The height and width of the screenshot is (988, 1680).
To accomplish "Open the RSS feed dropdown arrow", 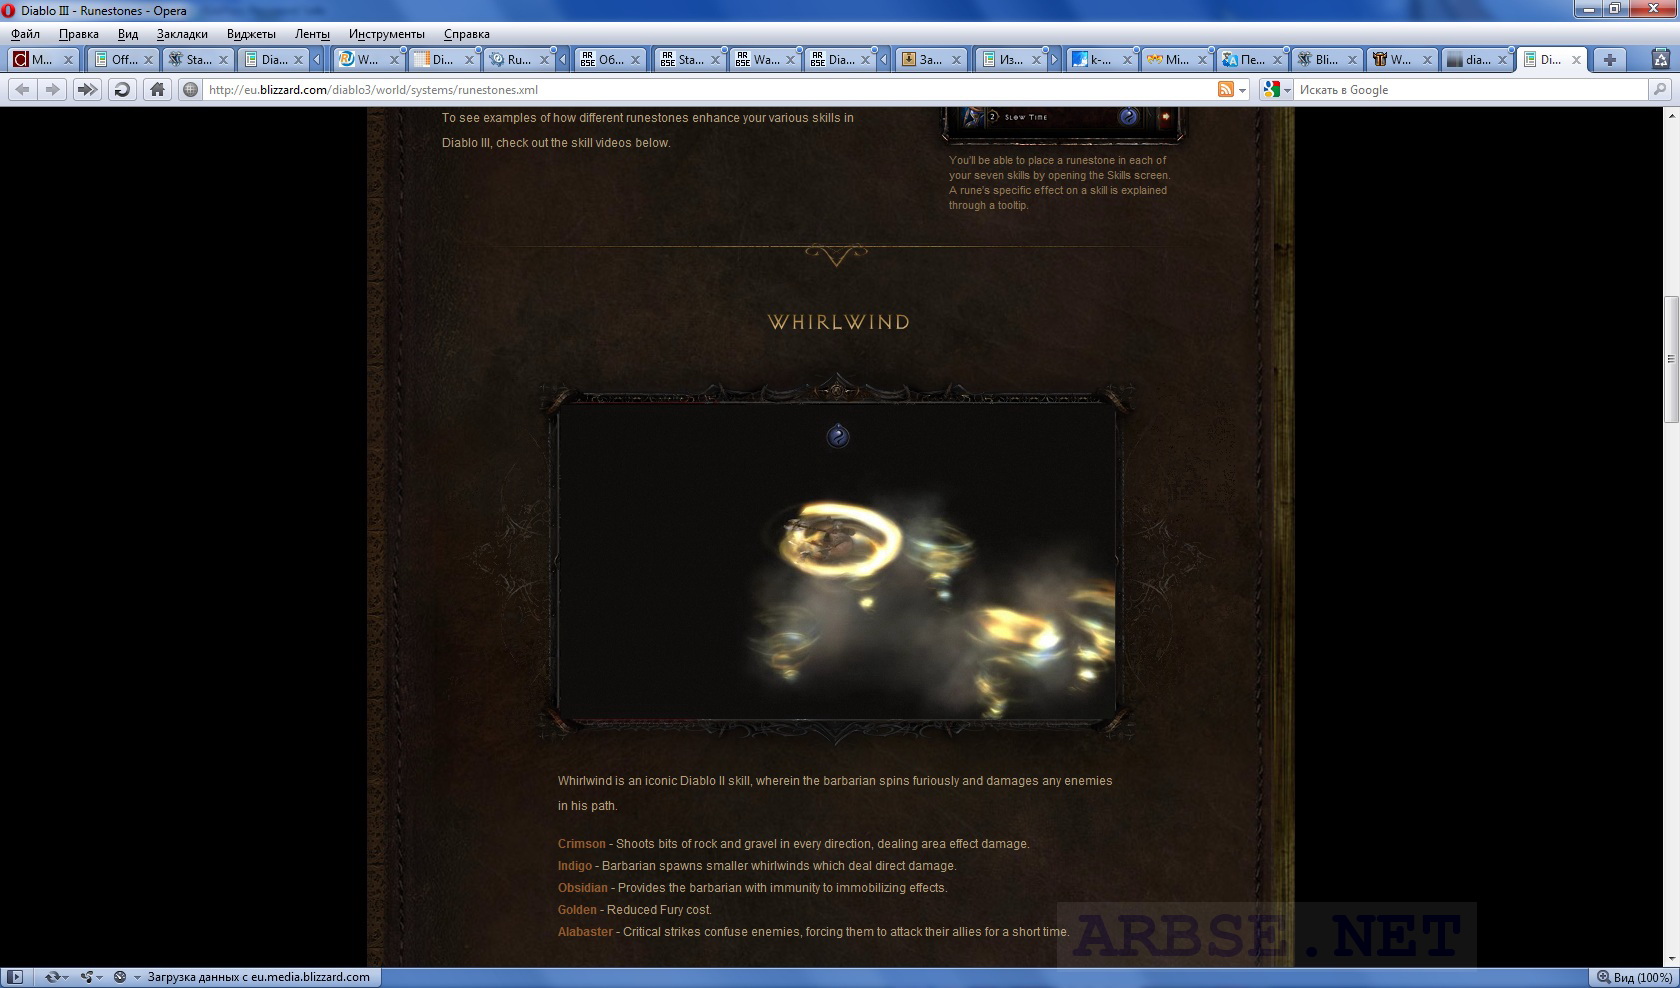I will [x=1243, y=90].
